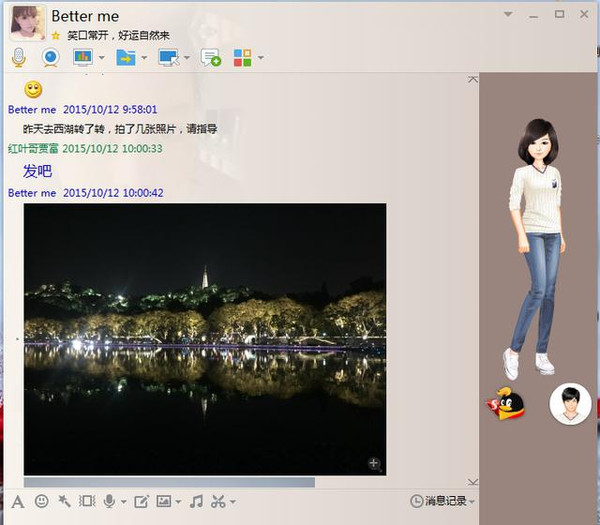Image resolution: width=600 pixels, height=525 pixels.
Task: Expand the send picture dropdown arrow
Action: click(178, 502)
